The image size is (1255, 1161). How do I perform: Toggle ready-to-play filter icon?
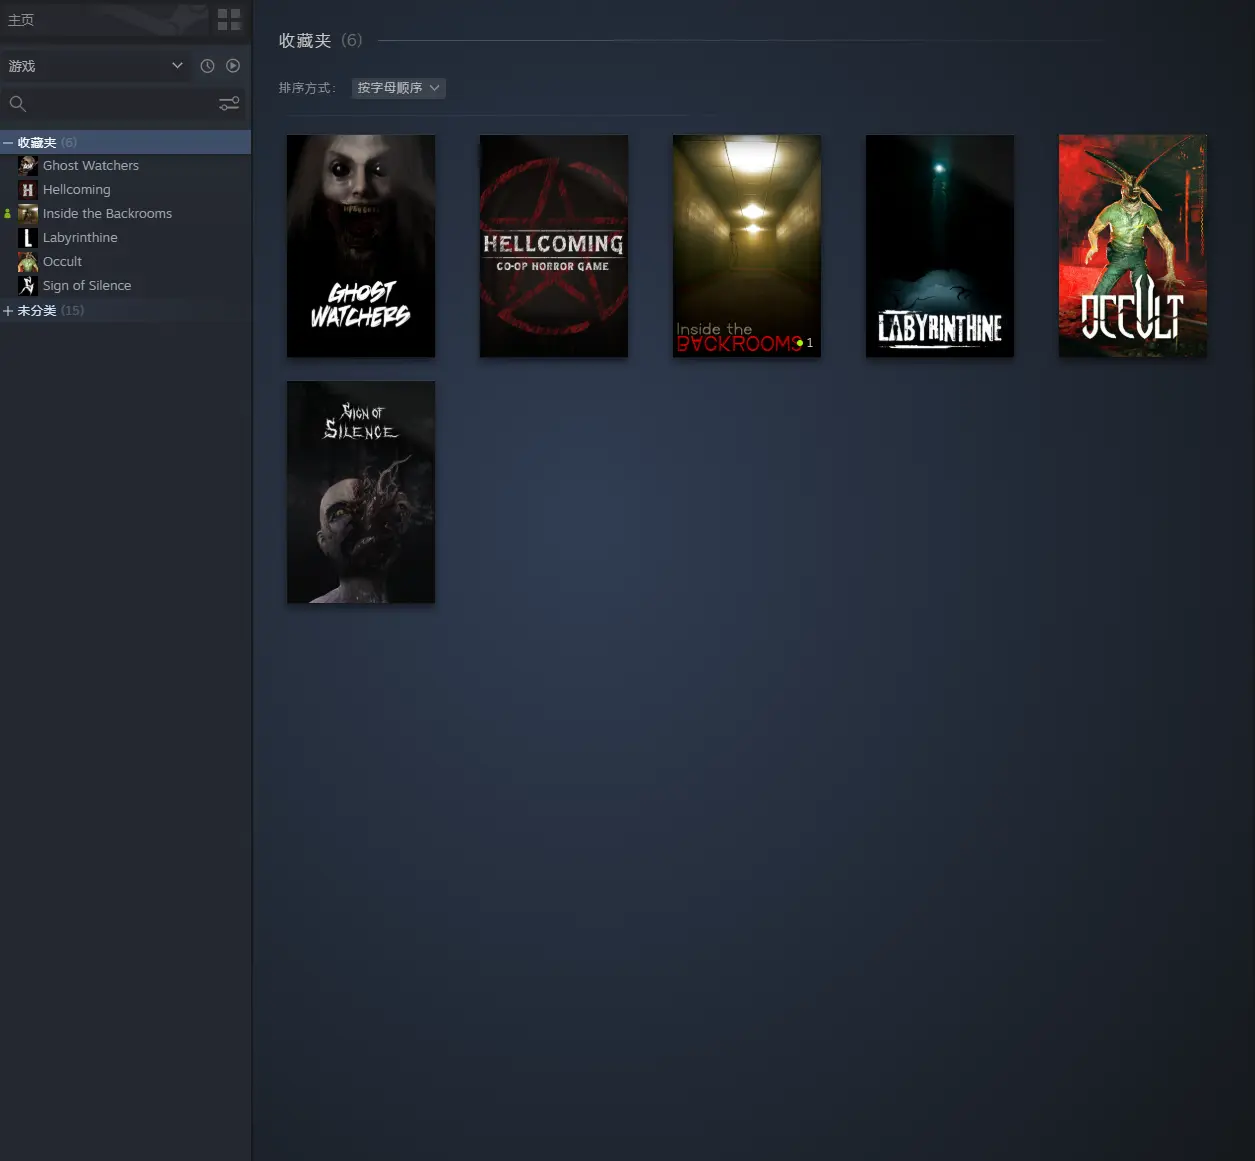(x=233, y=66)
